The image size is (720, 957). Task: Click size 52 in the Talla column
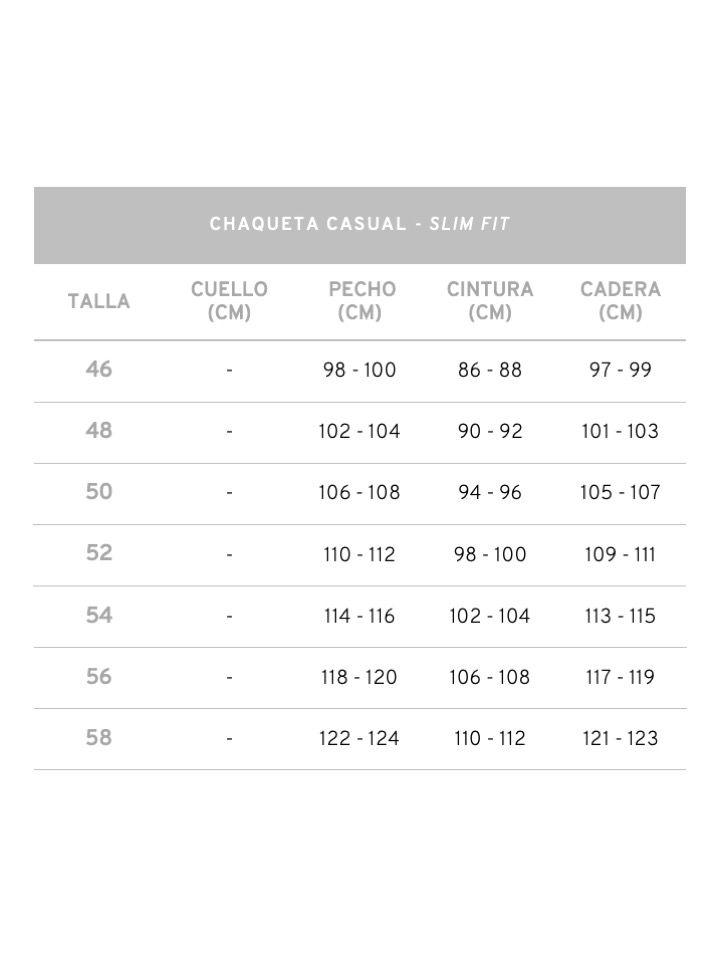tap(99, 554)
